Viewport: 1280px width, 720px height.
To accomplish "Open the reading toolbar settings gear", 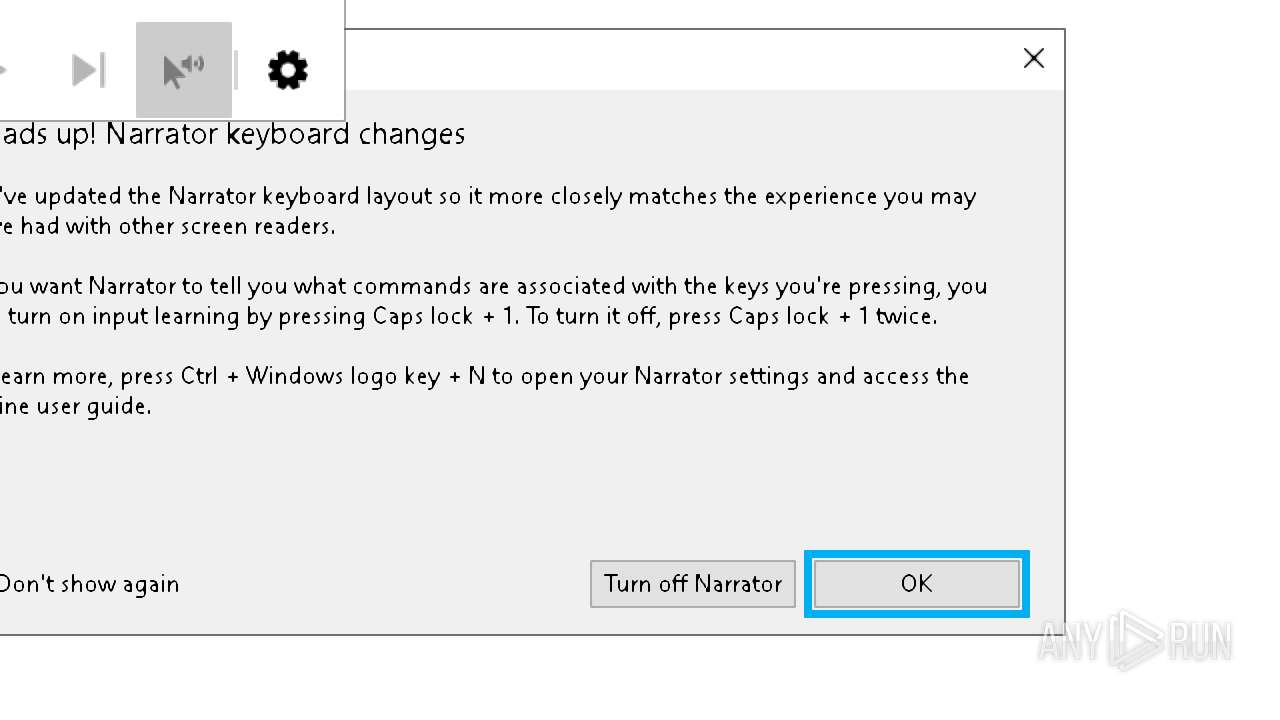I will (288, 70).
